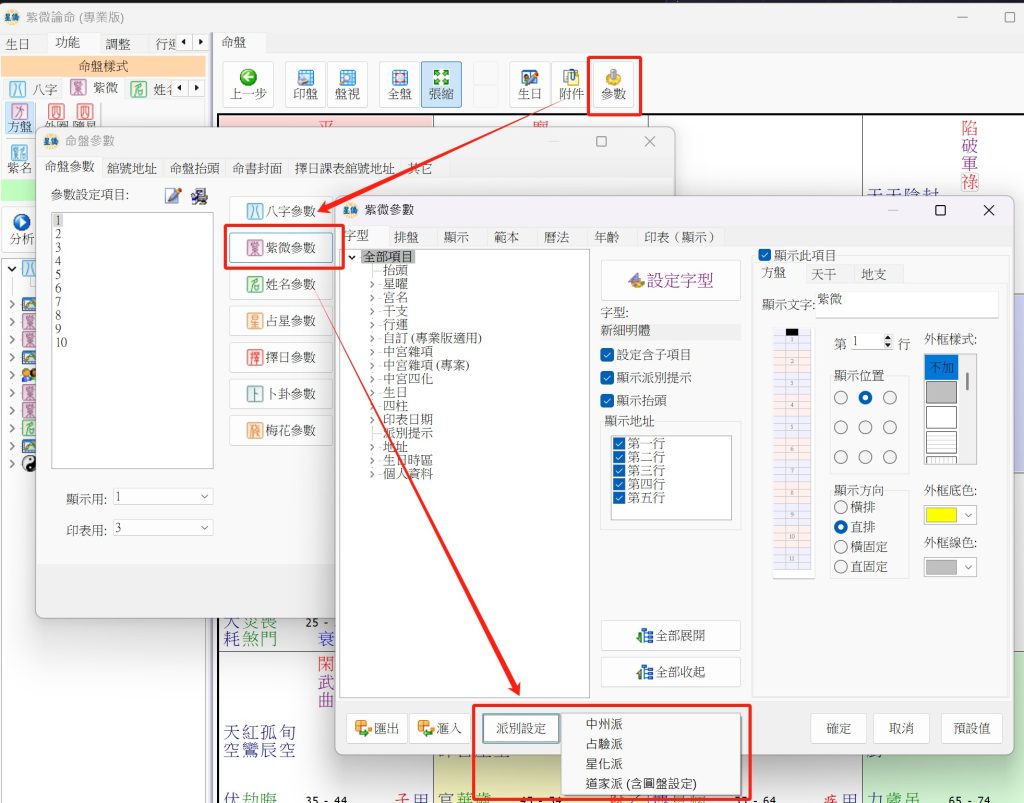Expand the 星曜 tree node
Screen dimensions: 1024x803
(x=372, y=284)
